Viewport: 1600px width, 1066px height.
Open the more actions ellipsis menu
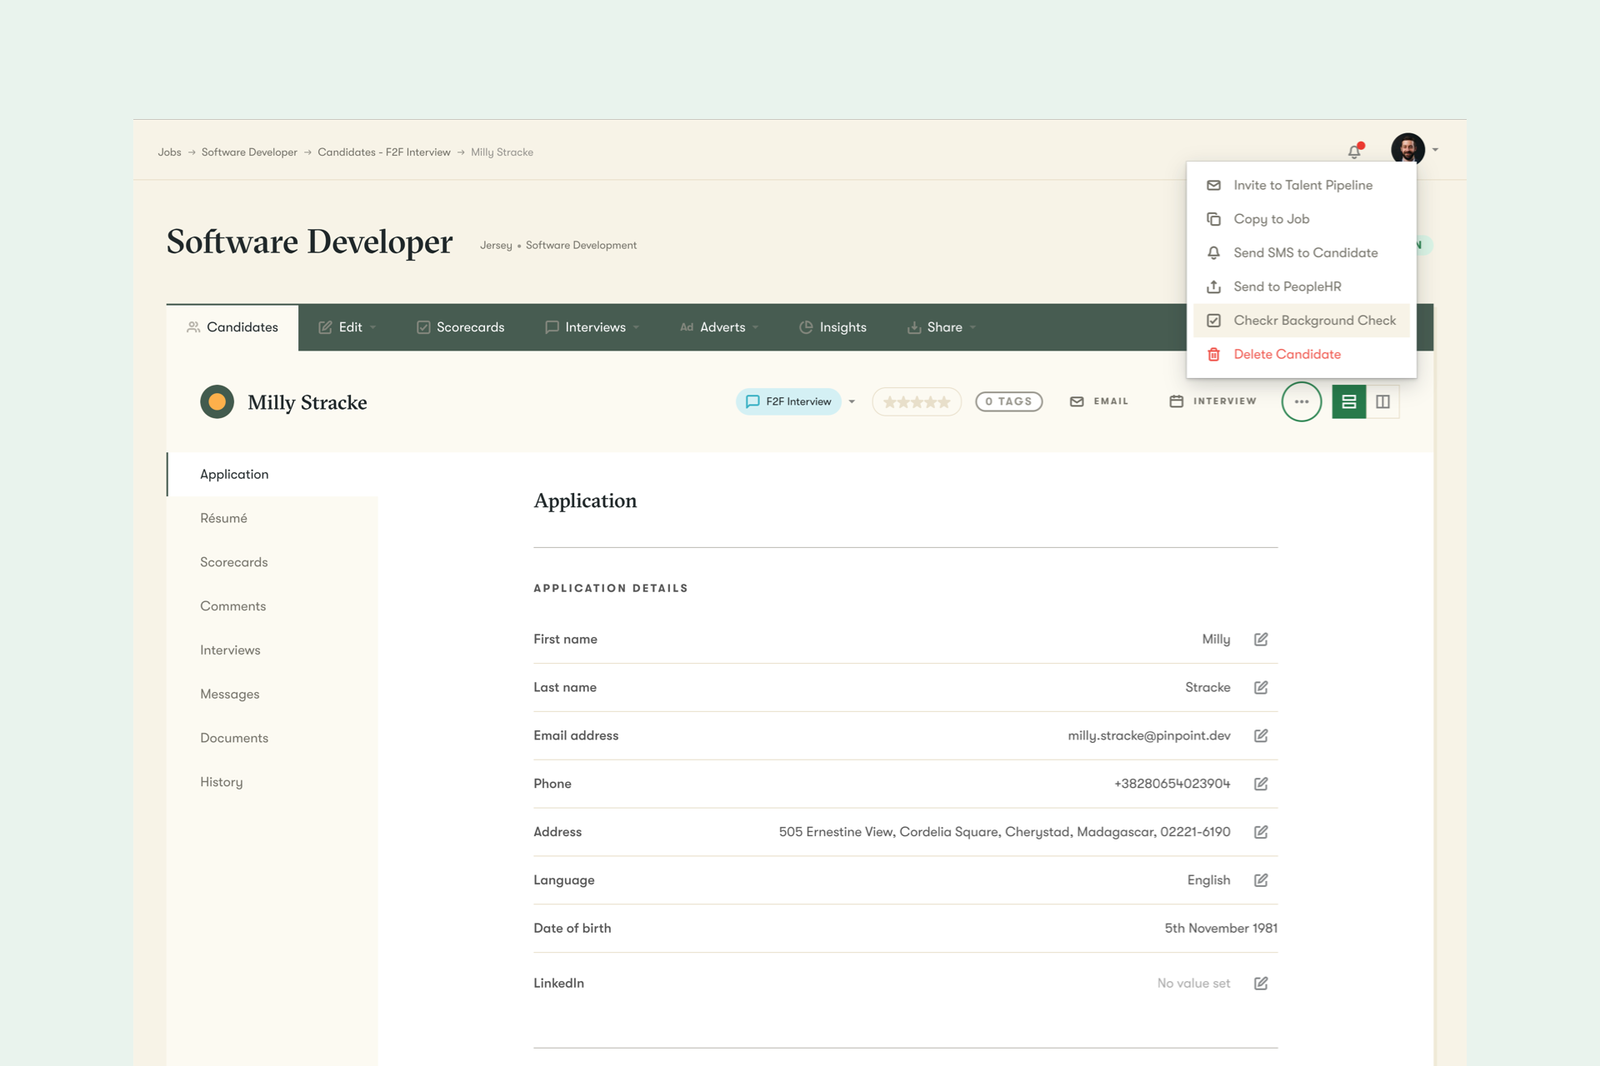pyautogui.click(x=1301, y=401)
